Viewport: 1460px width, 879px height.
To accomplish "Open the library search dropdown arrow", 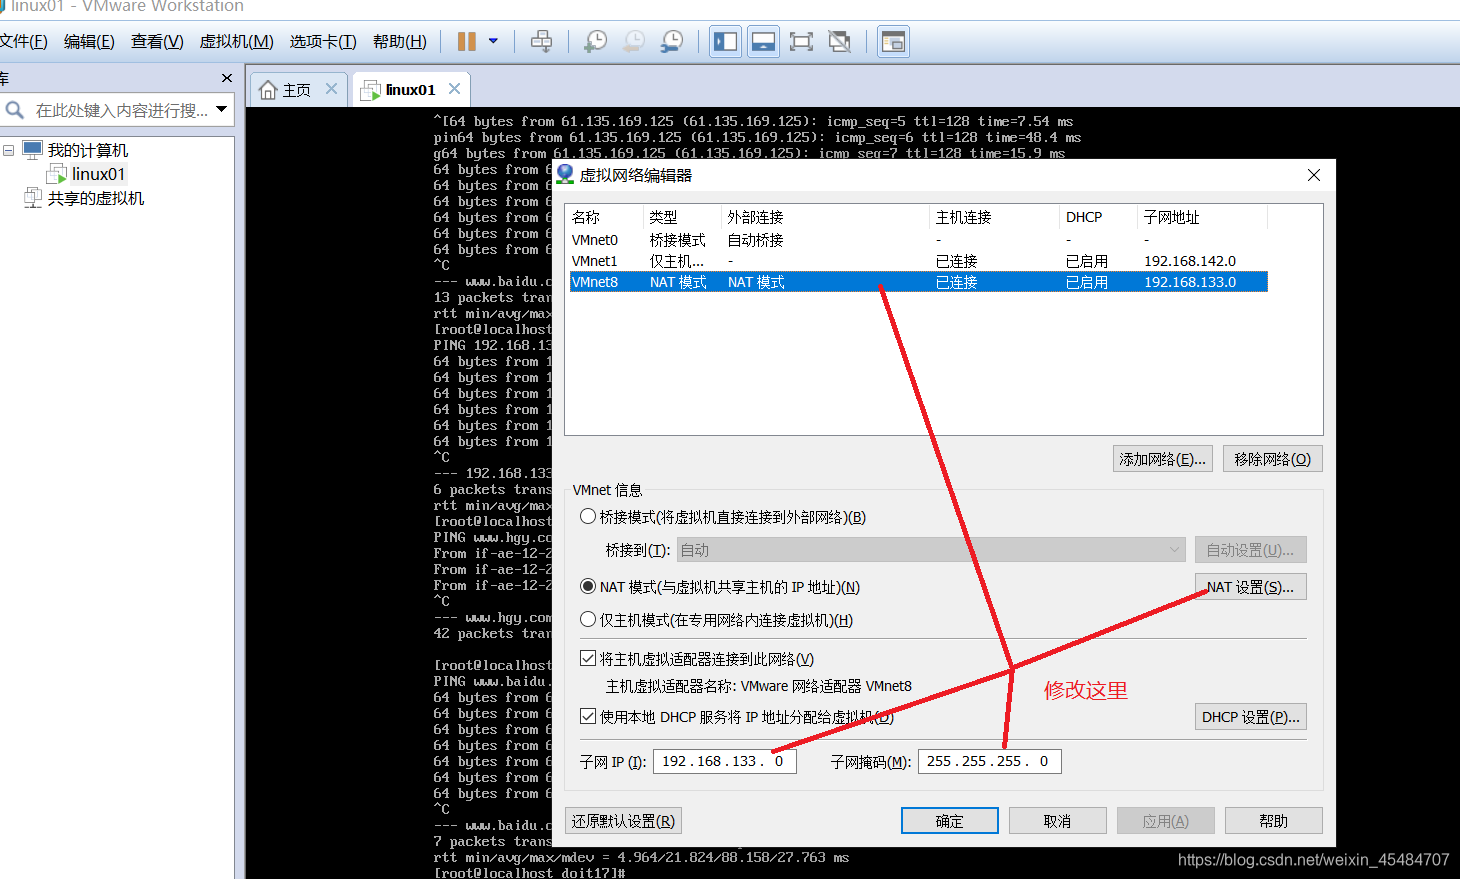I will click(x=222, y=109).
